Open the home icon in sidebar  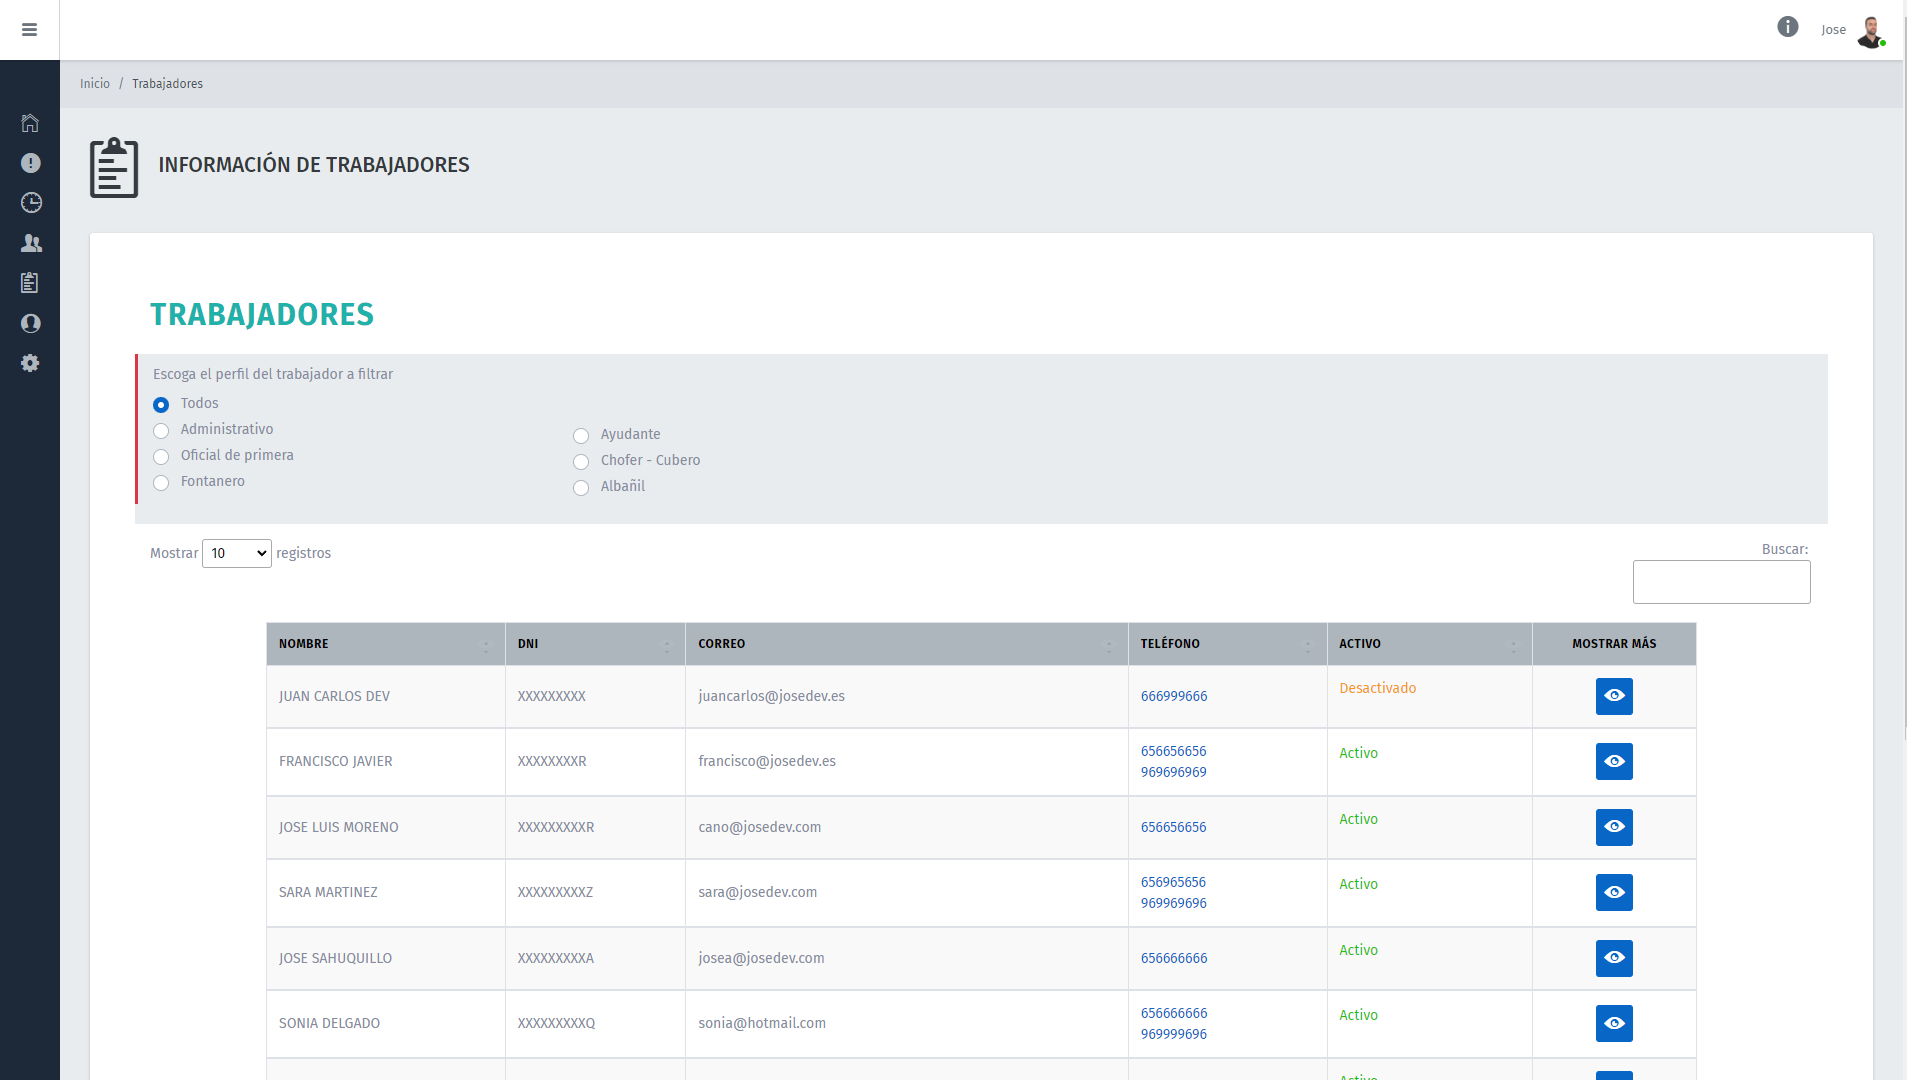pos(30,123)
